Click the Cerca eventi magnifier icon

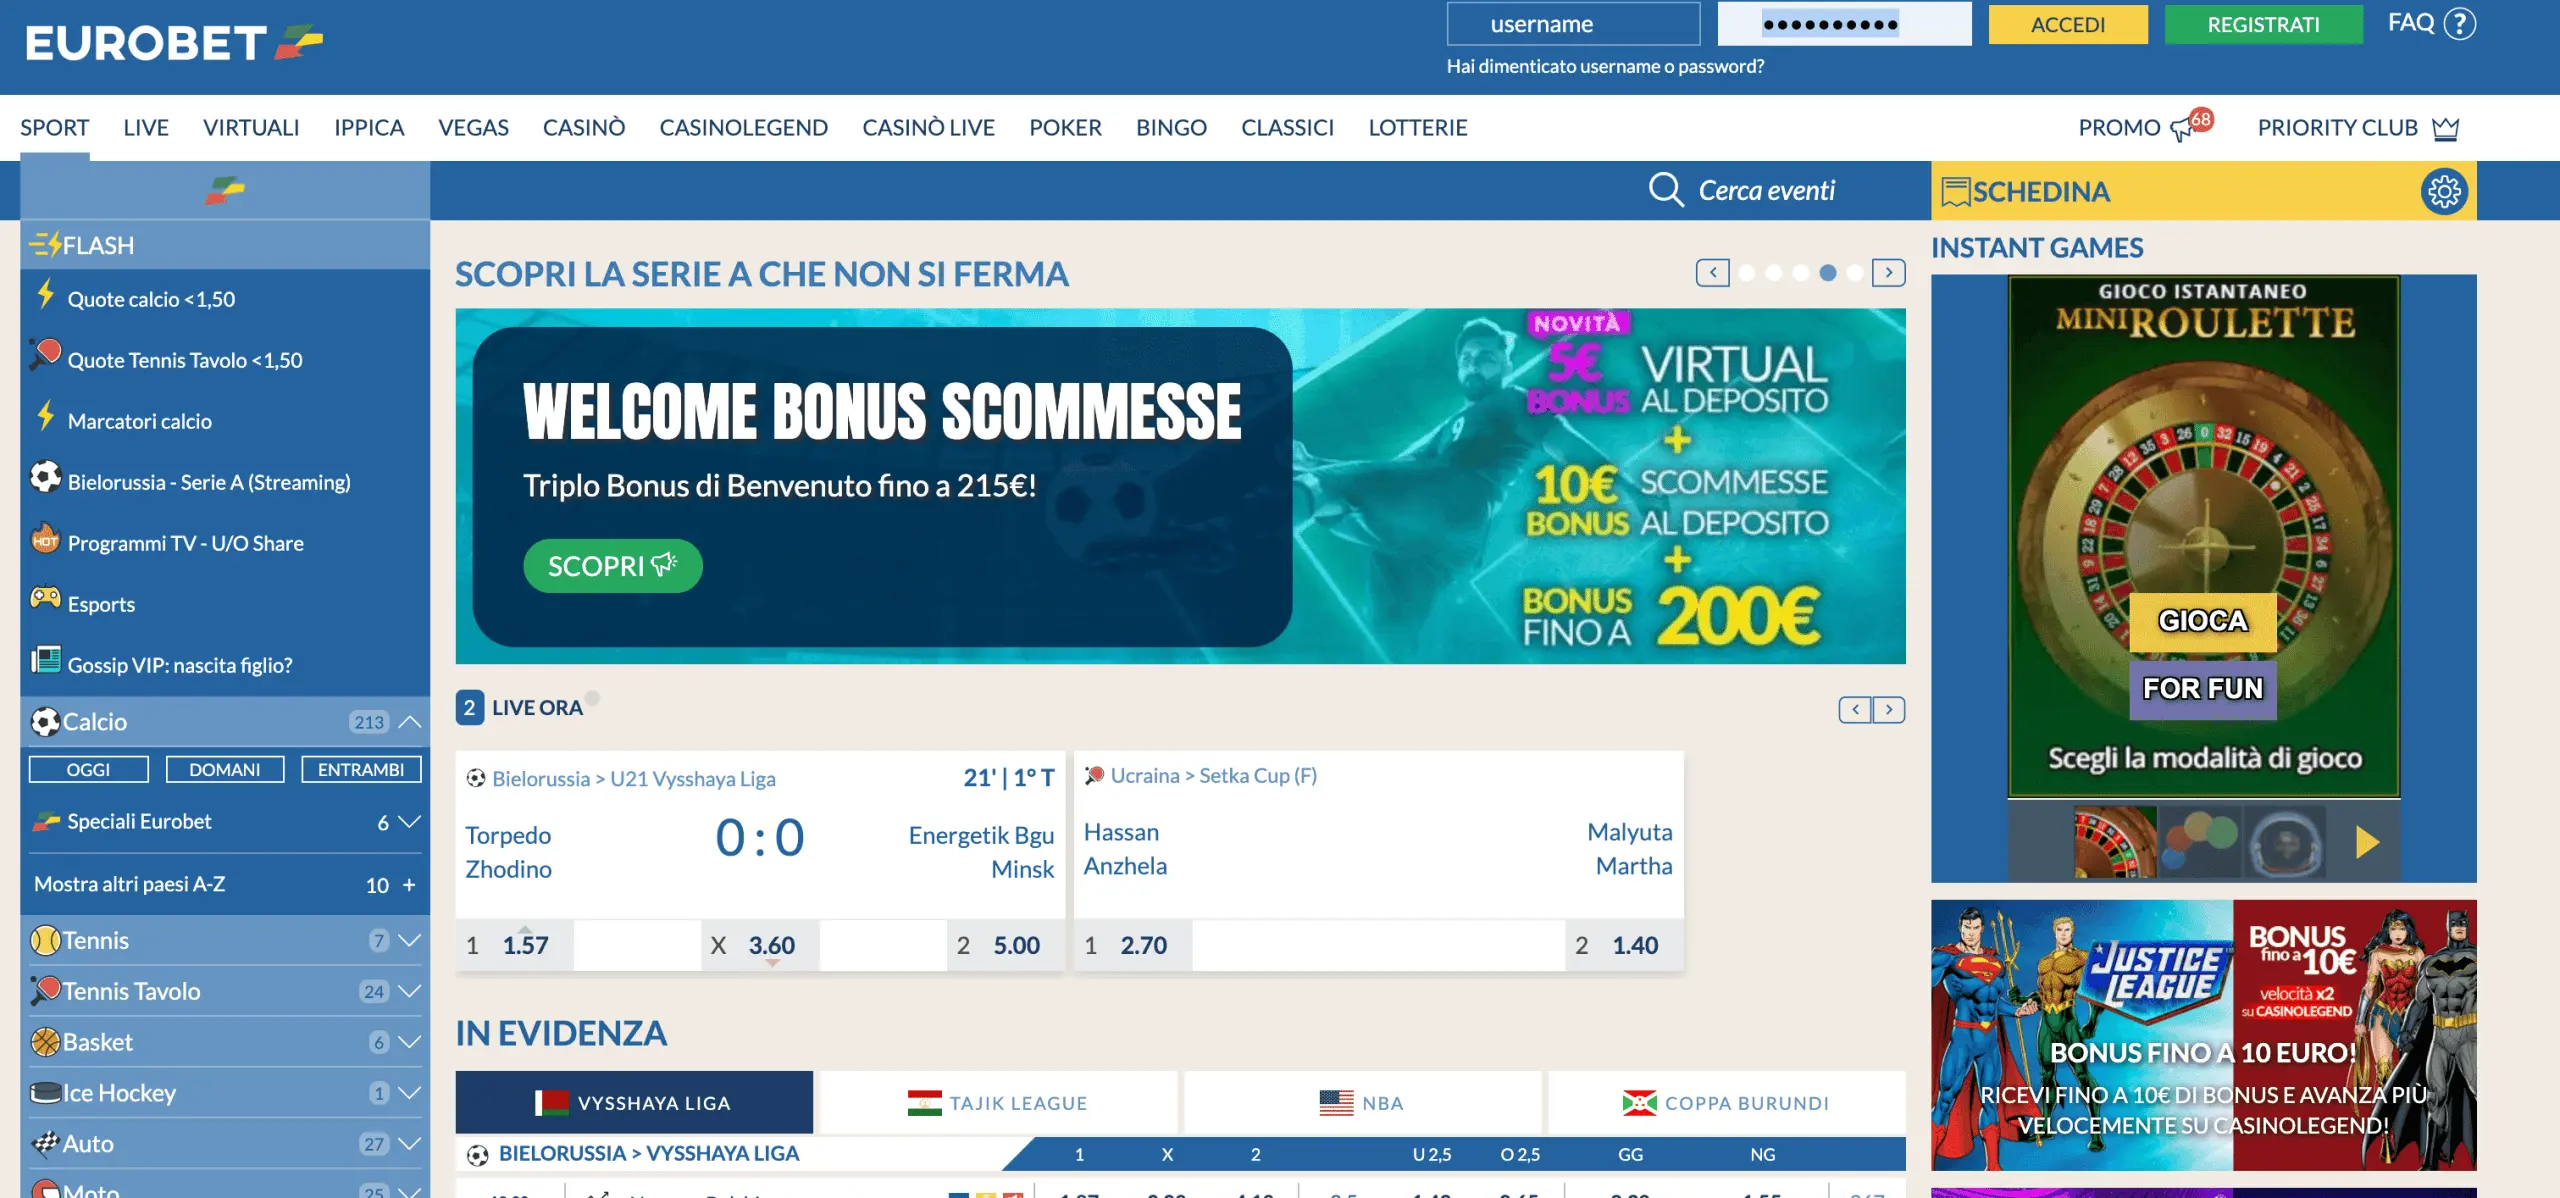tap(1666, 189)
